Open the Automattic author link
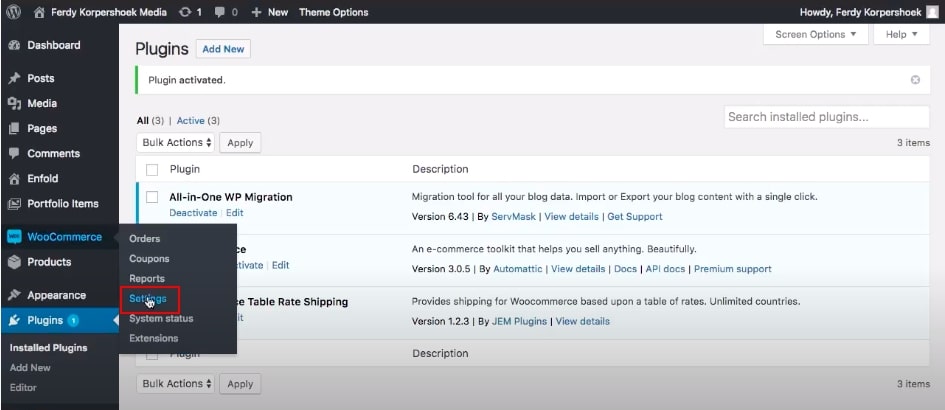The height and width of the screenshot is (410, 945). (518, 269)
